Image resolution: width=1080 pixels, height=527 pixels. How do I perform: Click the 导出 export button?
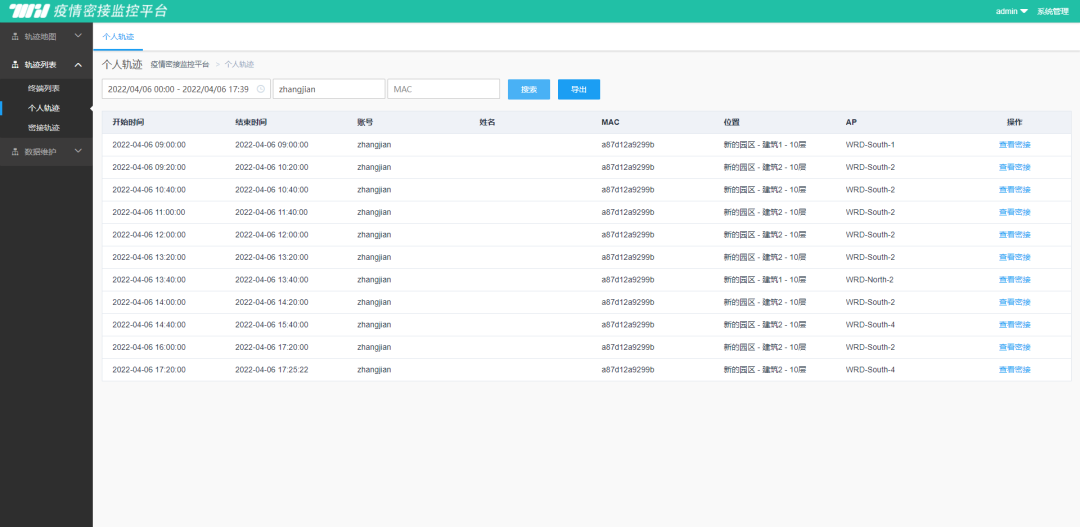[x=579, y=89]
